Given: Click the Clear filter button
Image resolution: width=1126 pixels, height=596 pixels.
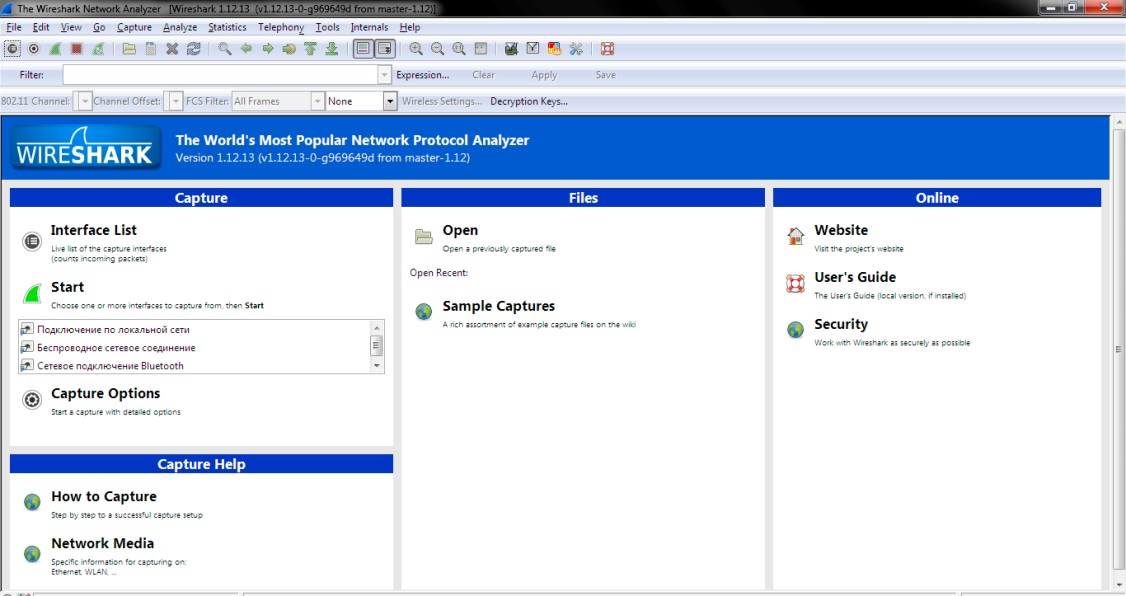Looking at the screenshot, I should point(483,75).
